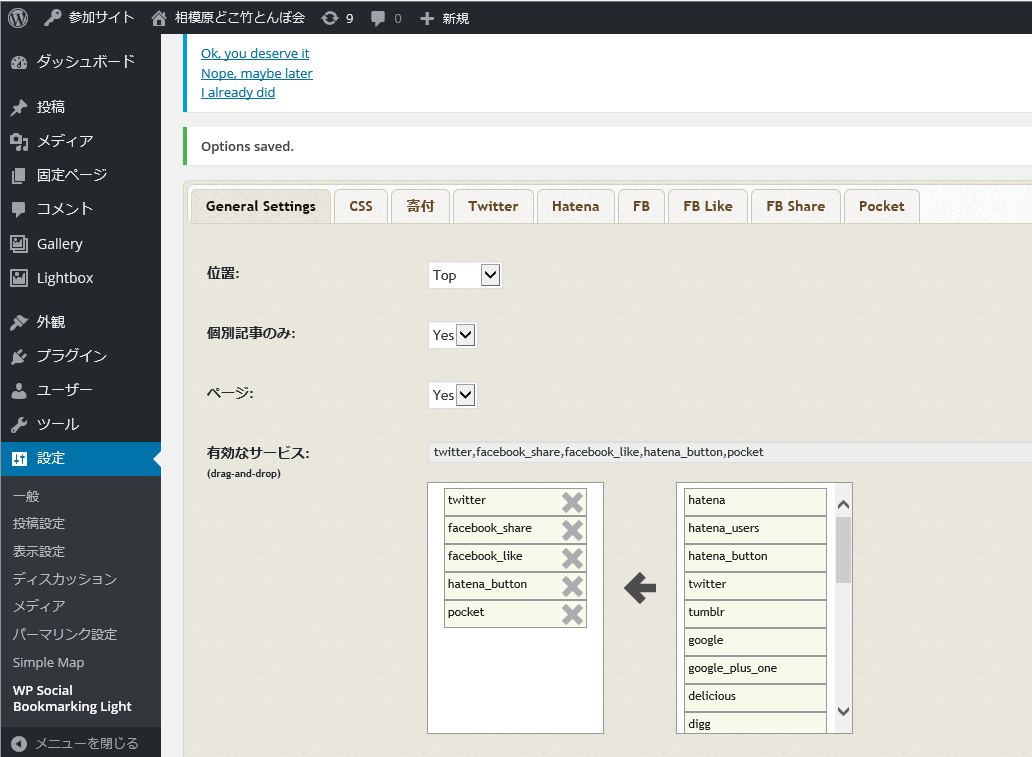The image size is (1032, 757).
Task: Remove twitter from enabled services with its X
Action: [573, 502]
